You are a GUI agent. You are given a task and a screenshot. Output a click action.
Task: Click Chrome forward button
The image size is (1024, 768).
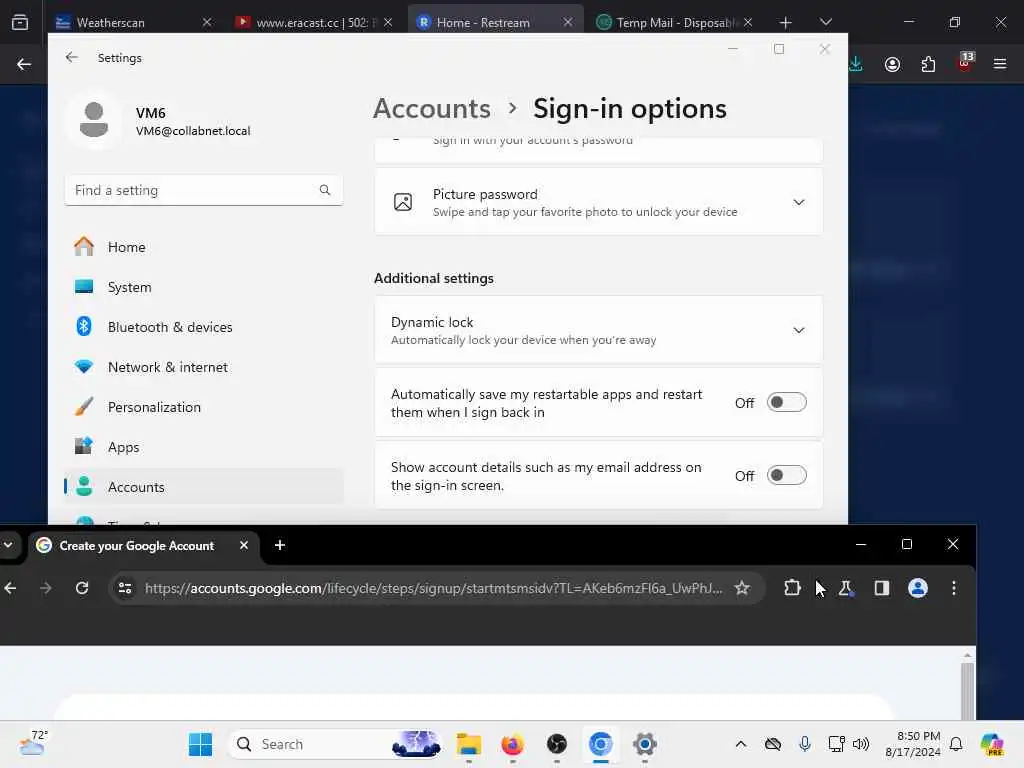point(46,588)
